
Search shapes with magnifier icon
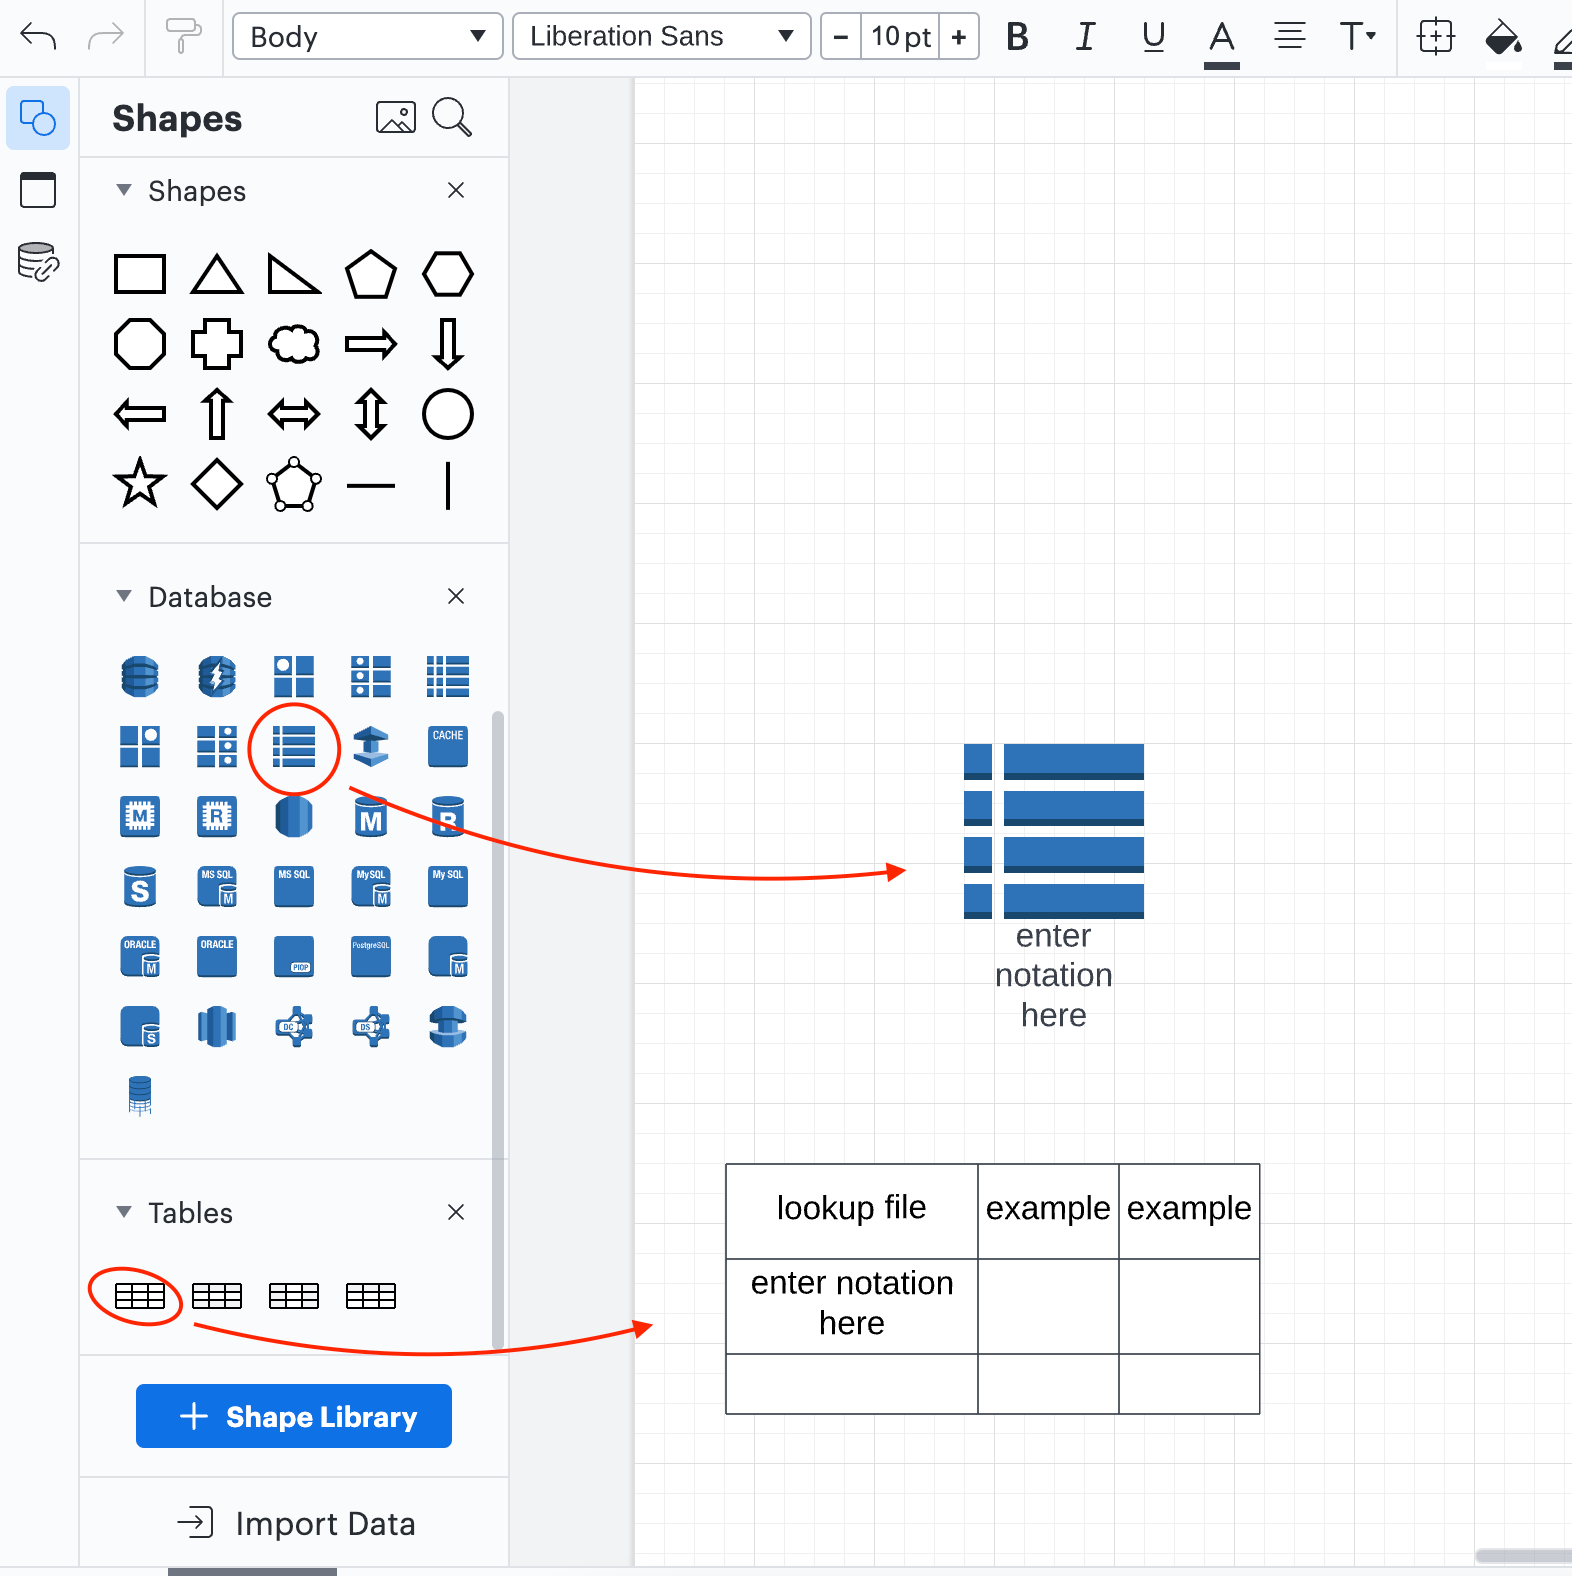(x=452, y=118)
